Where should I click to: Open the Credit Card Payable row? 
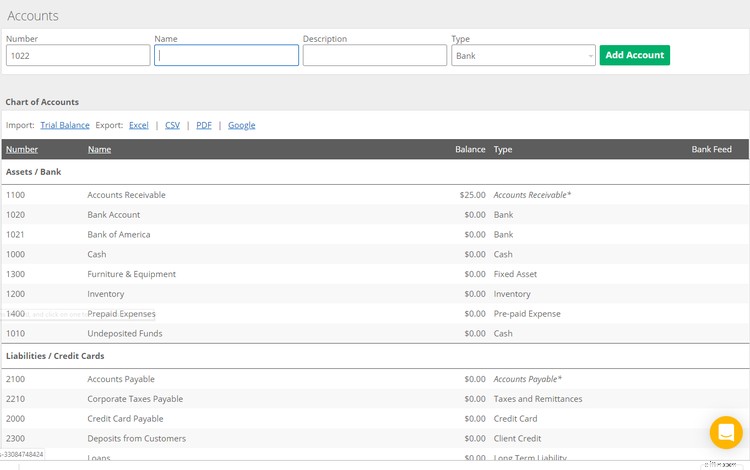(125, 419)
